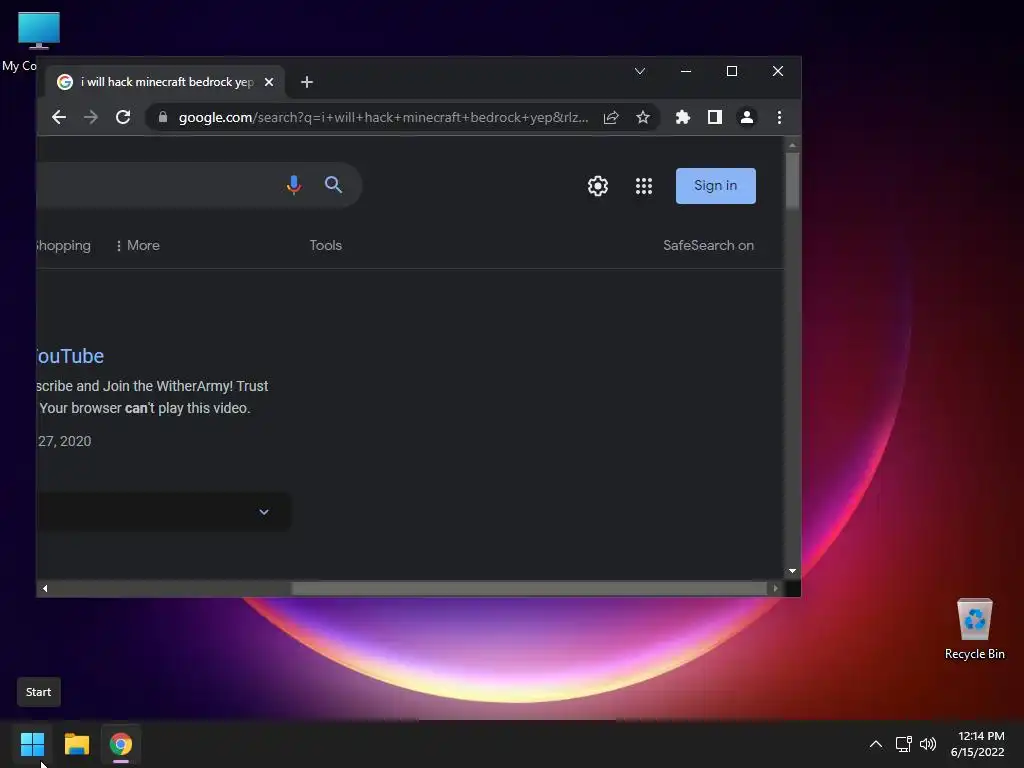The image size is (1024, 768).
Task: Open the Windows Start menu
Action: 32,744
